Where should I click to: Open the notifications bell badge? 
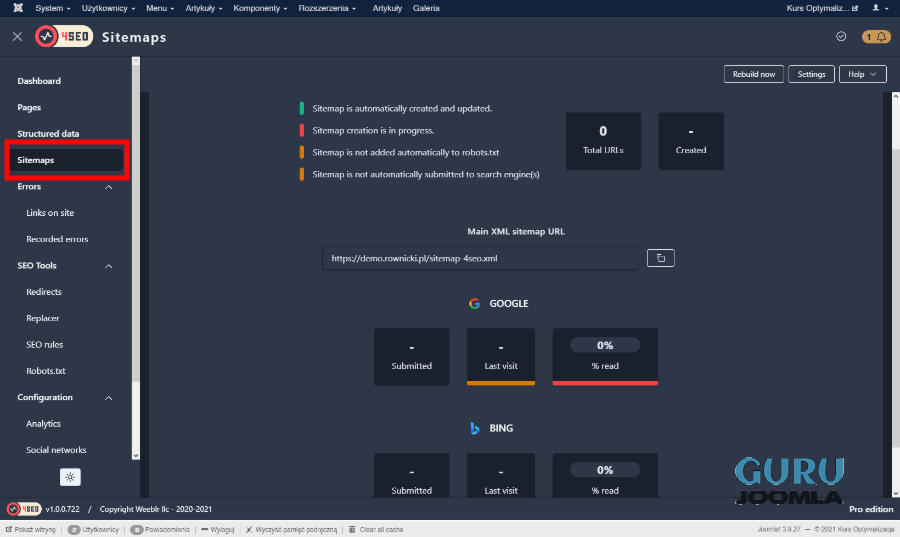[876, 37]
